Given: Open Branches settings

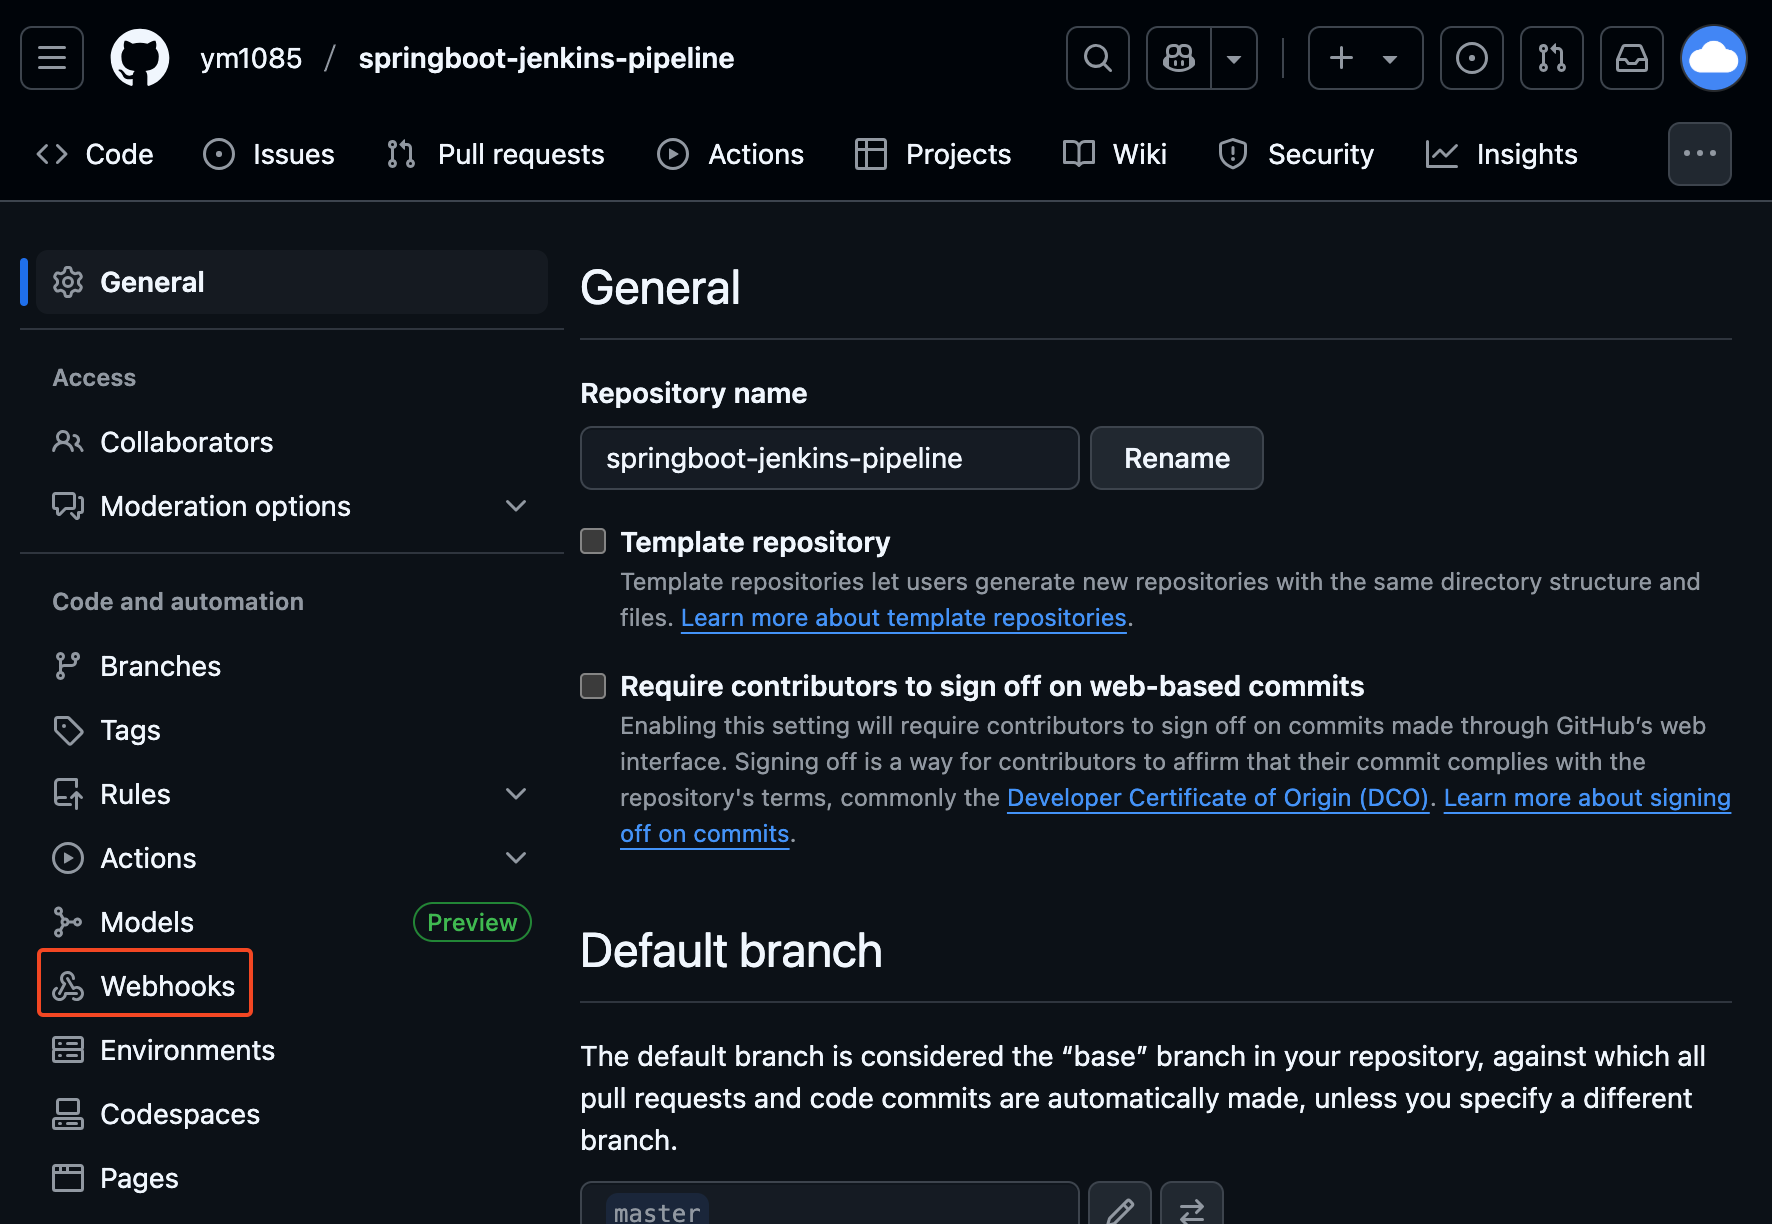Looking at the screenshot, I should [292, 666].
